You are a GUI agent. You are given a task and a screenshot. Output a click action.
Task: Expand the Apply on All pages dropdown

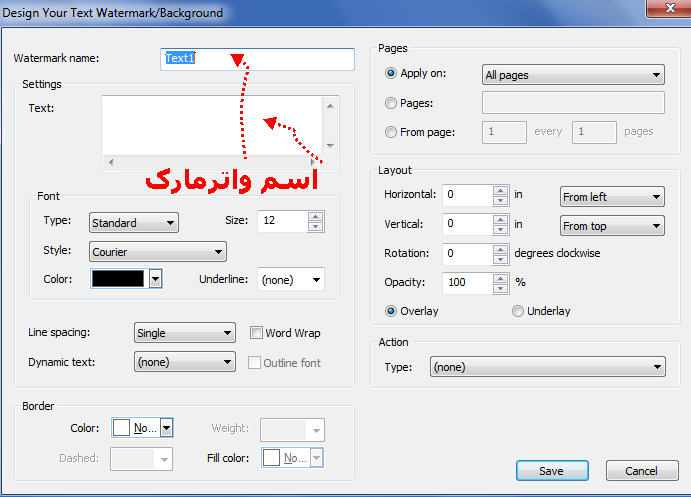pos(573,75)
